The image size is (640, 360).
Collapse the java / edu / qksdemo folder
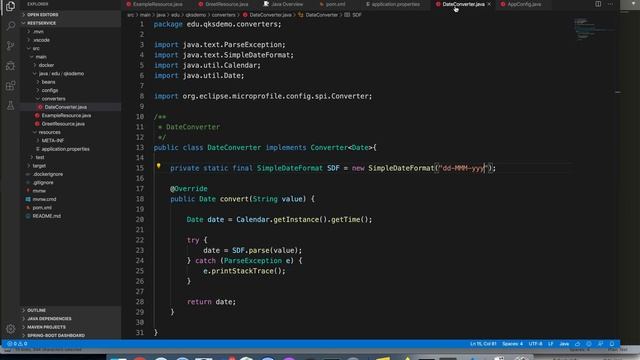pyautogui.click(x=61, y=73)
